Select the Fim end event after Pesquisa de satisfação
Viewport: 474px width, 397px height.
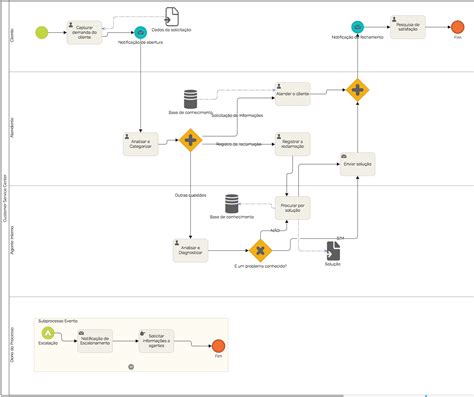pyautogui.click(x=458, y=27)
